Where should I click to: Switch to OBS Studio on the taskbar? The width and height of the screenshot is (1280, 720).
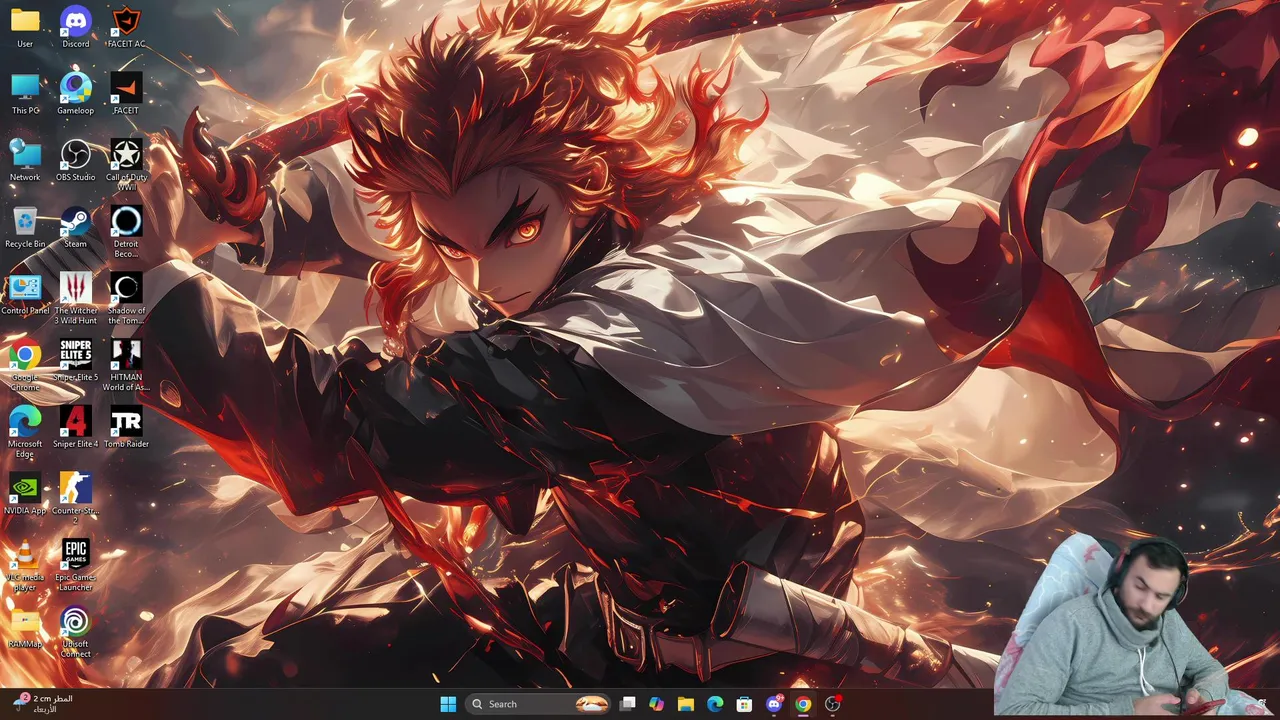click(832, 704)
